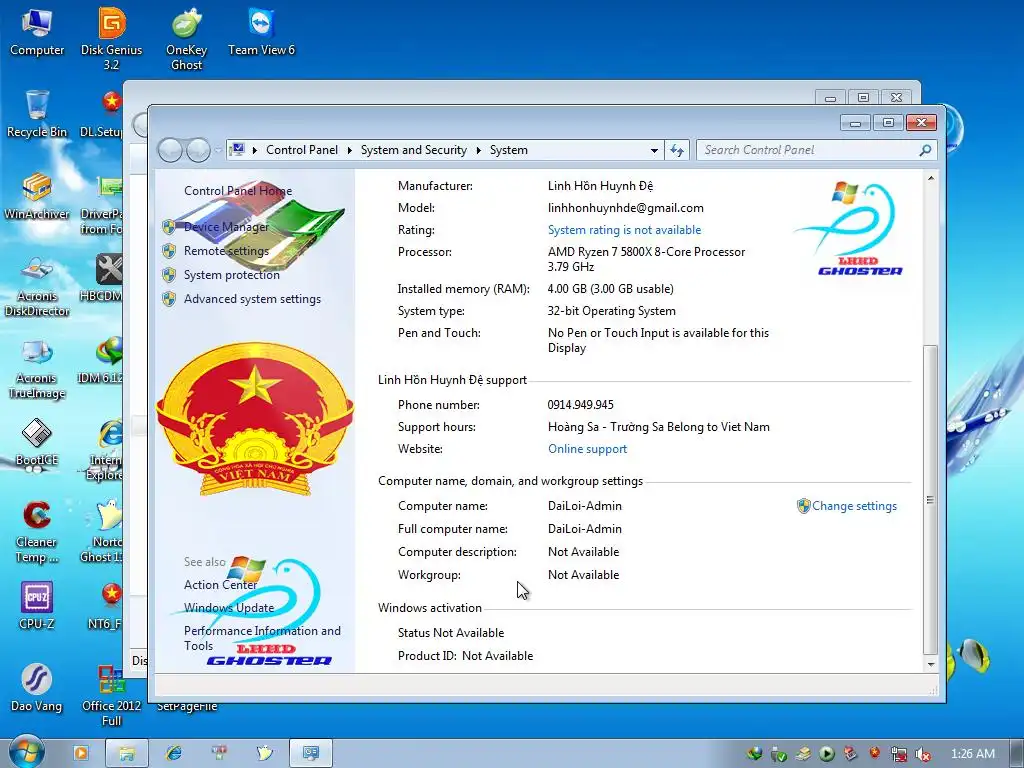Click the taskbar clock showing 1:26 AM
Screen dimensions: 1024x768
[x=972, y=754]
